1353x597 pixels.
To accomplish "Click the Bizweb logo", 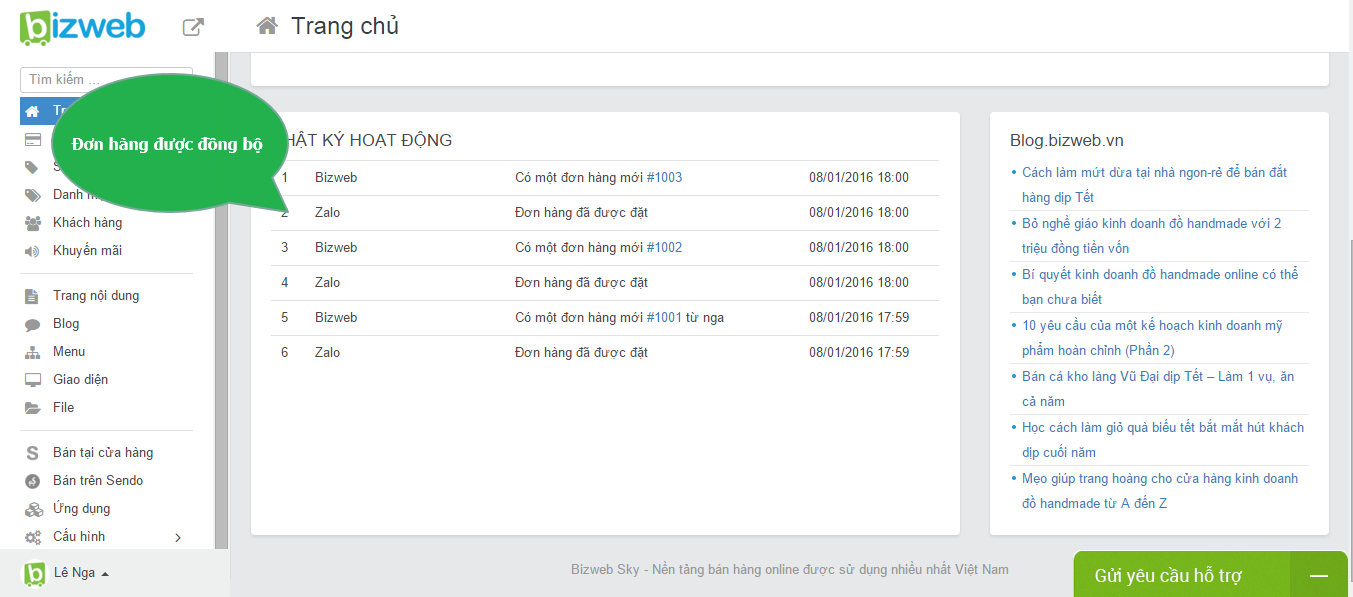I will (x=82, y=27).
